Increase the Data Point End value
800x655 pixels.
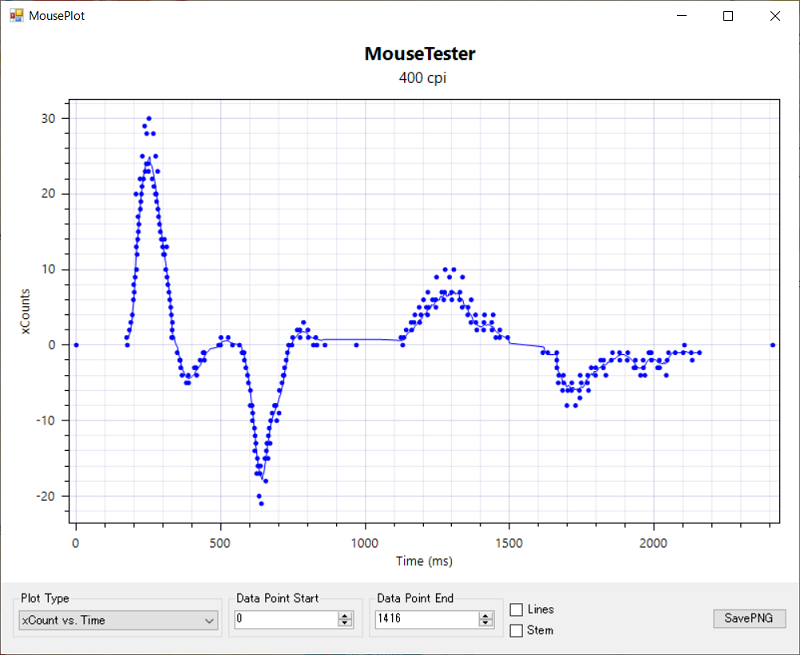tap(486, 615)
